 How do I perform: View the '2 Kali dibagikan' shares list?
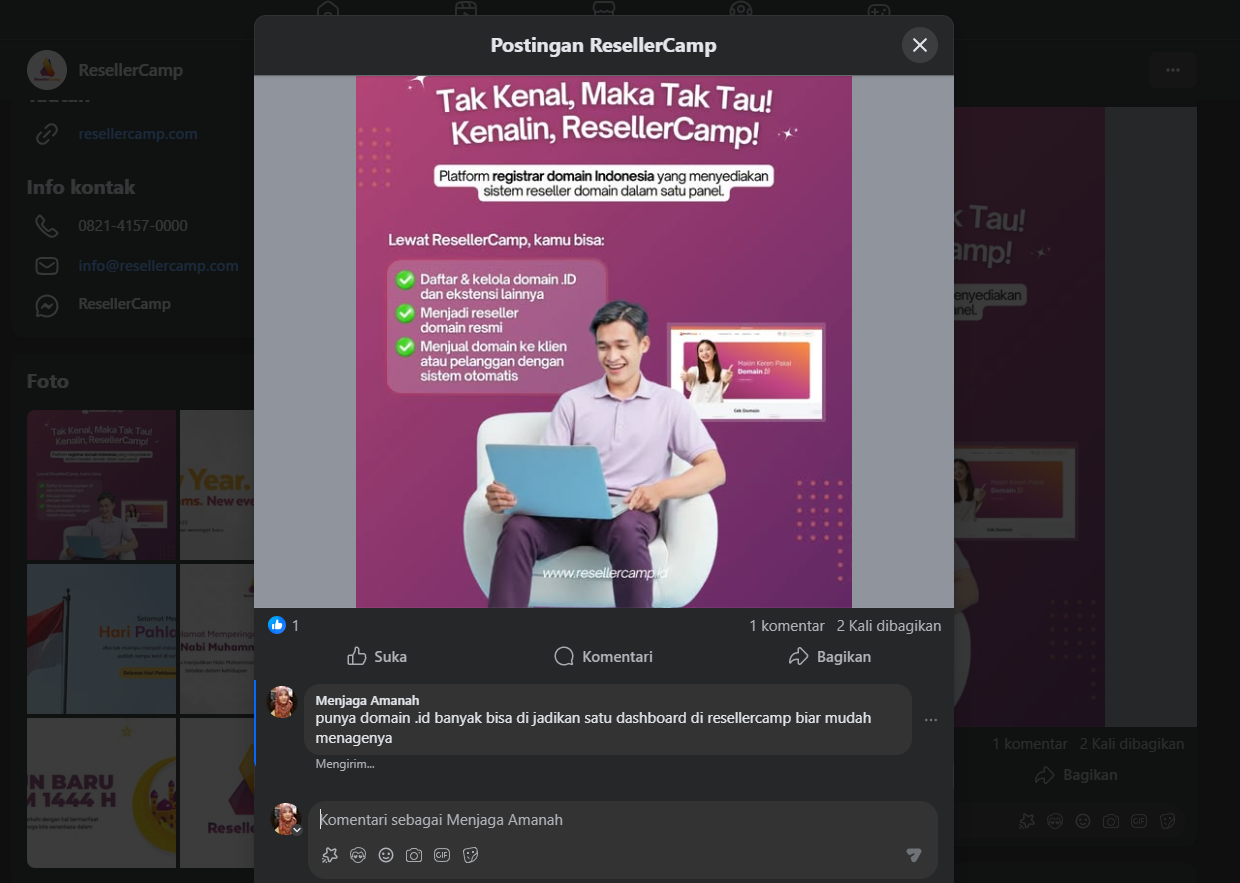[888, 625]
